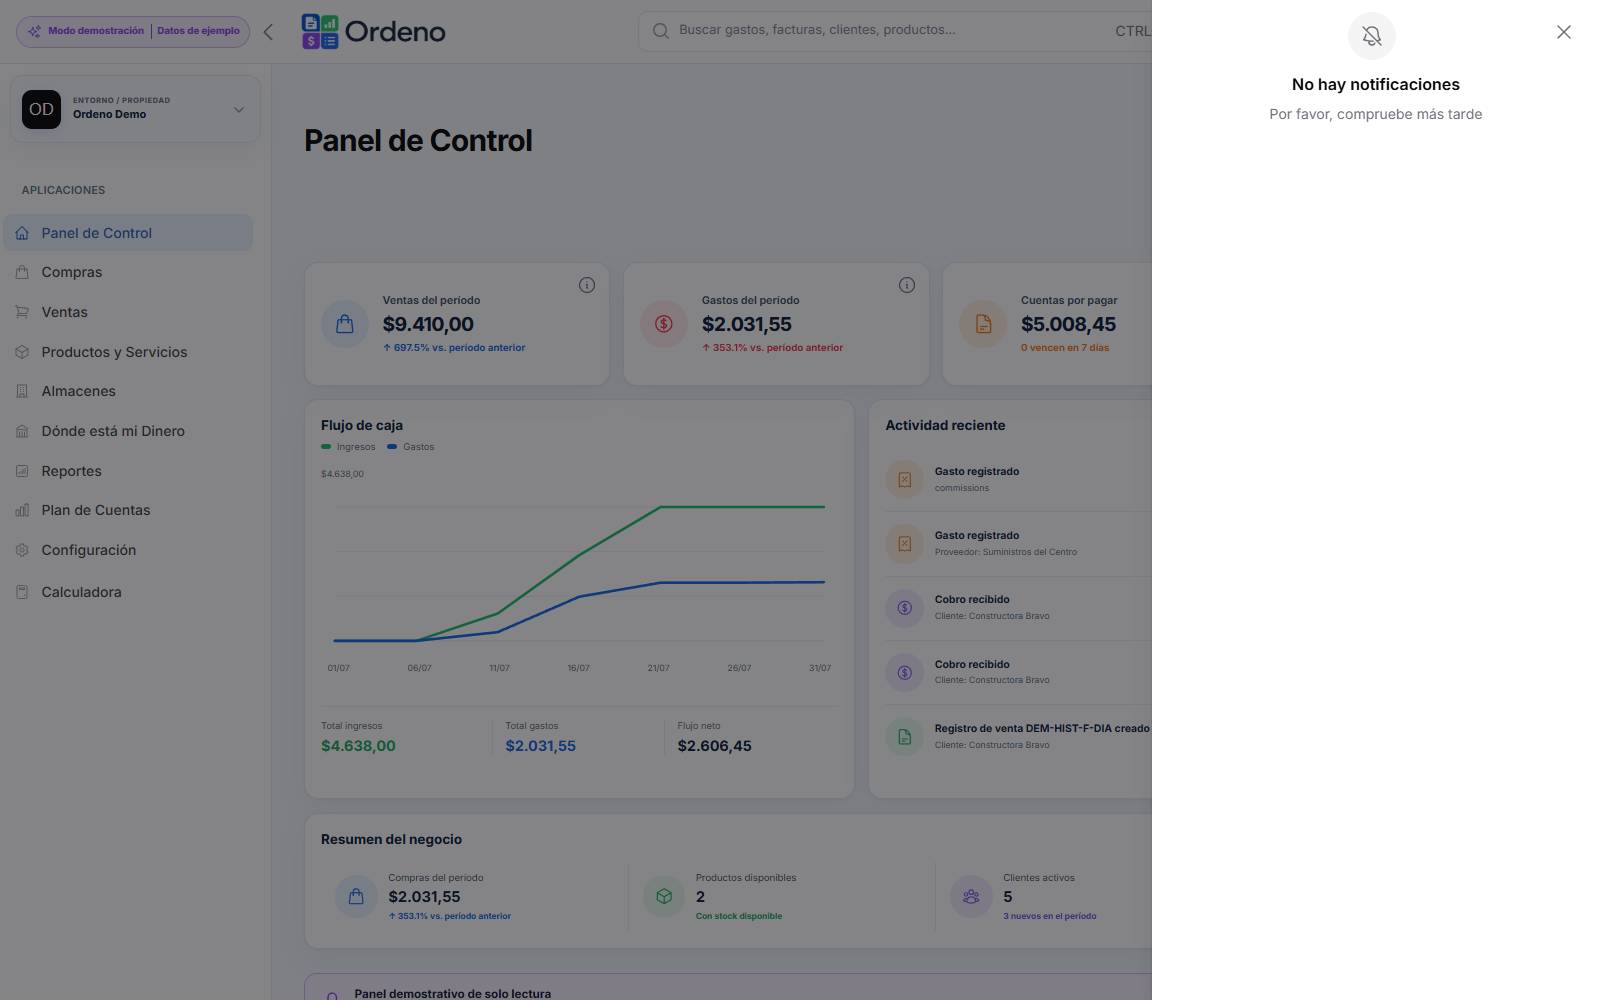Close the notifications panel
The height and width of the screenshot is (1000, 1600).
click(1564, 32)
